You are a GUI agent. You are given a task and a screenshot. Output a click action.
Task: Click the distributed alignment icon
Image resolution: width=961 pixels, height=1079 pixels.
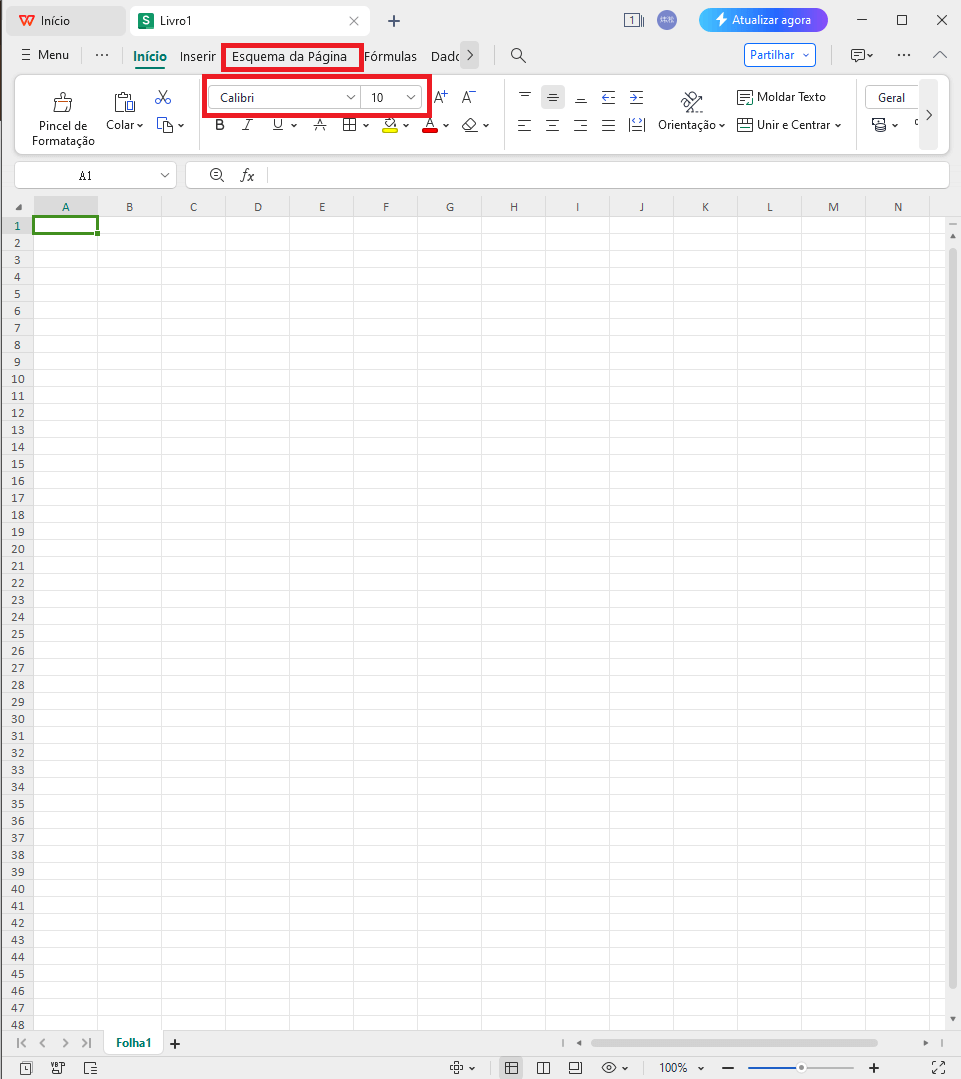pyautogui.click(x=637, y=125)
